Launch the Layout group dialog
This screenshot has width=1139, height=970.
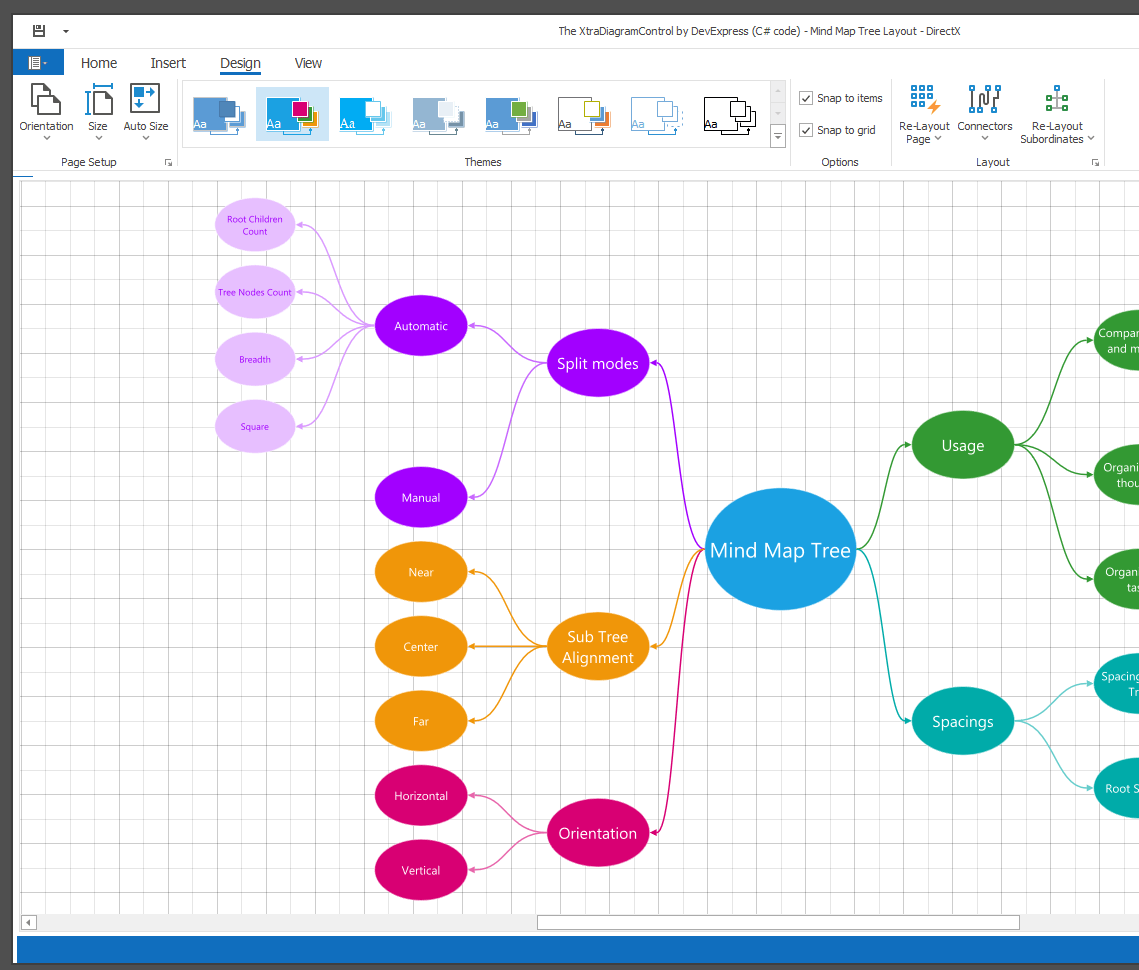(1095, 163)
